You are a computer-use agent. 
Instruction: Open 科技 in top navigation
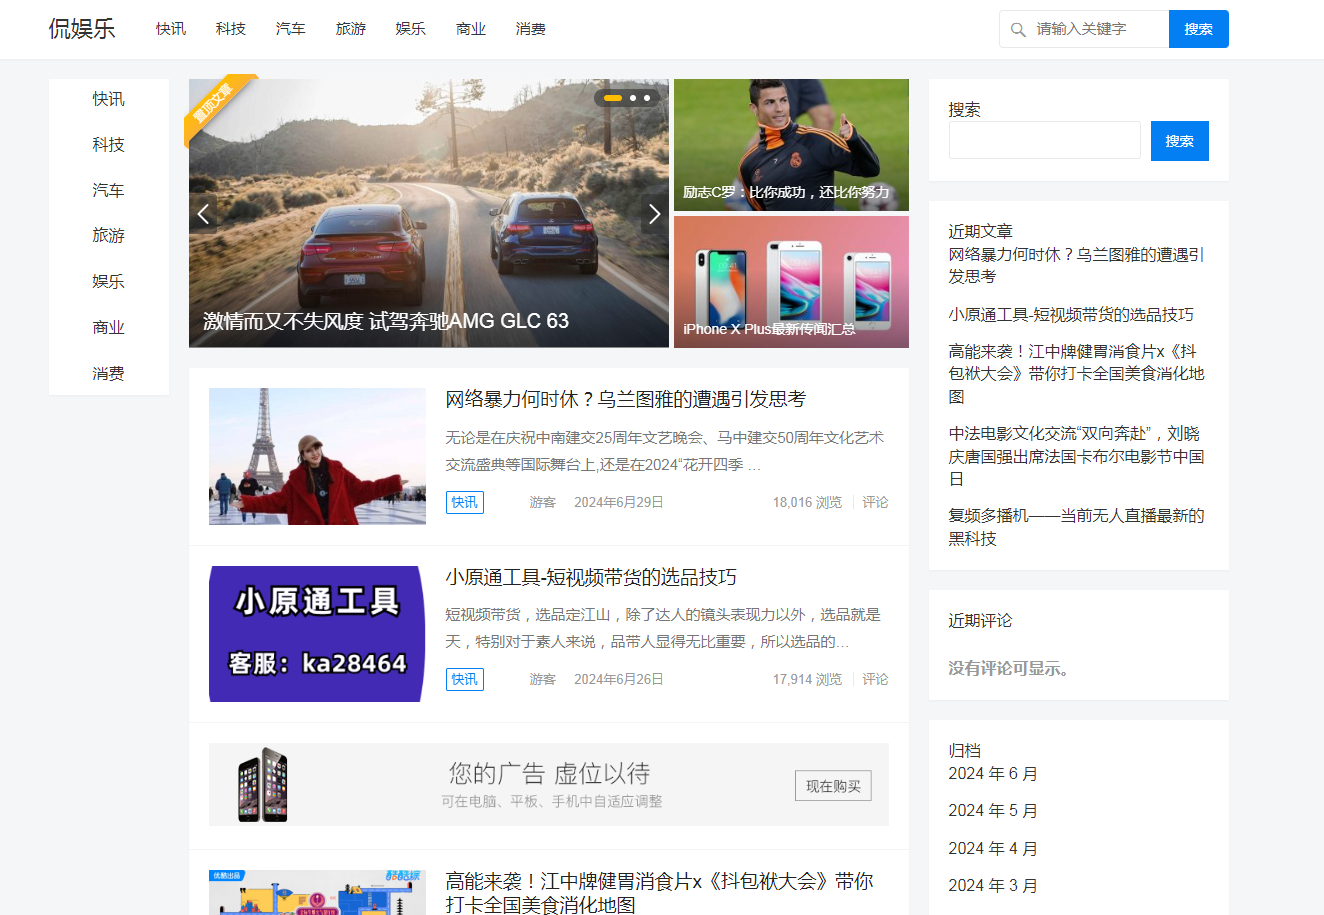[x=231, y=29]
